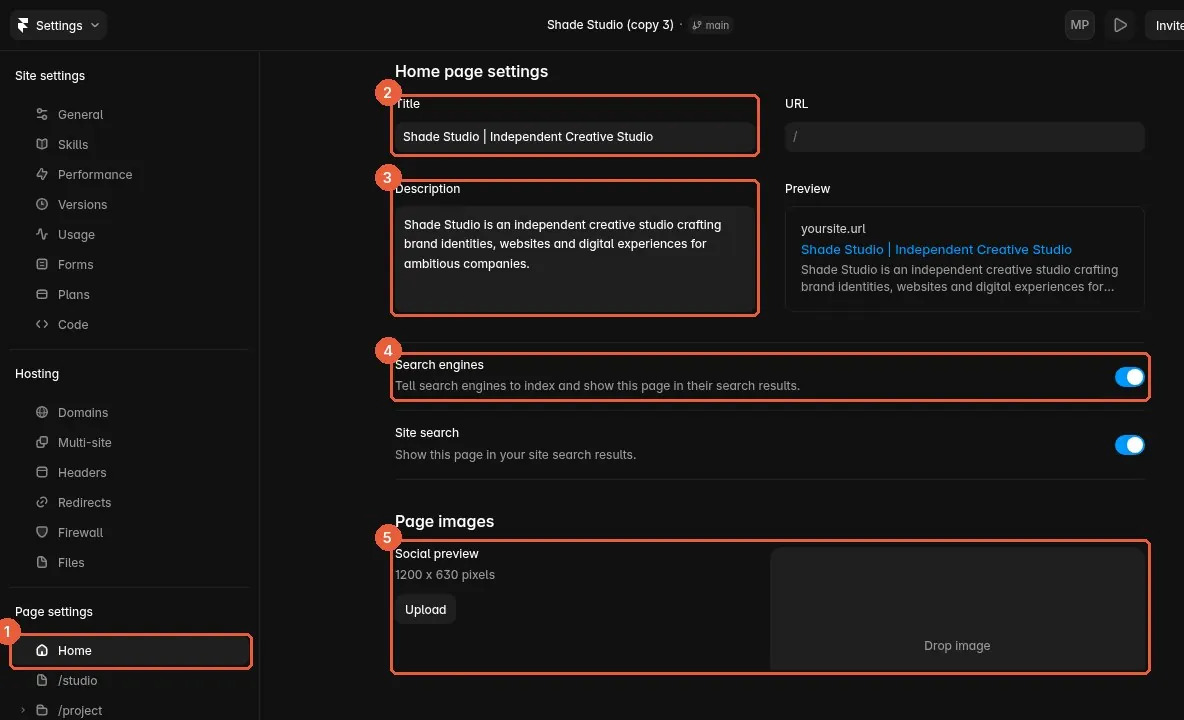Click the main branch indicator
This screenshot has width=1184, height=720.
(711, 25)
